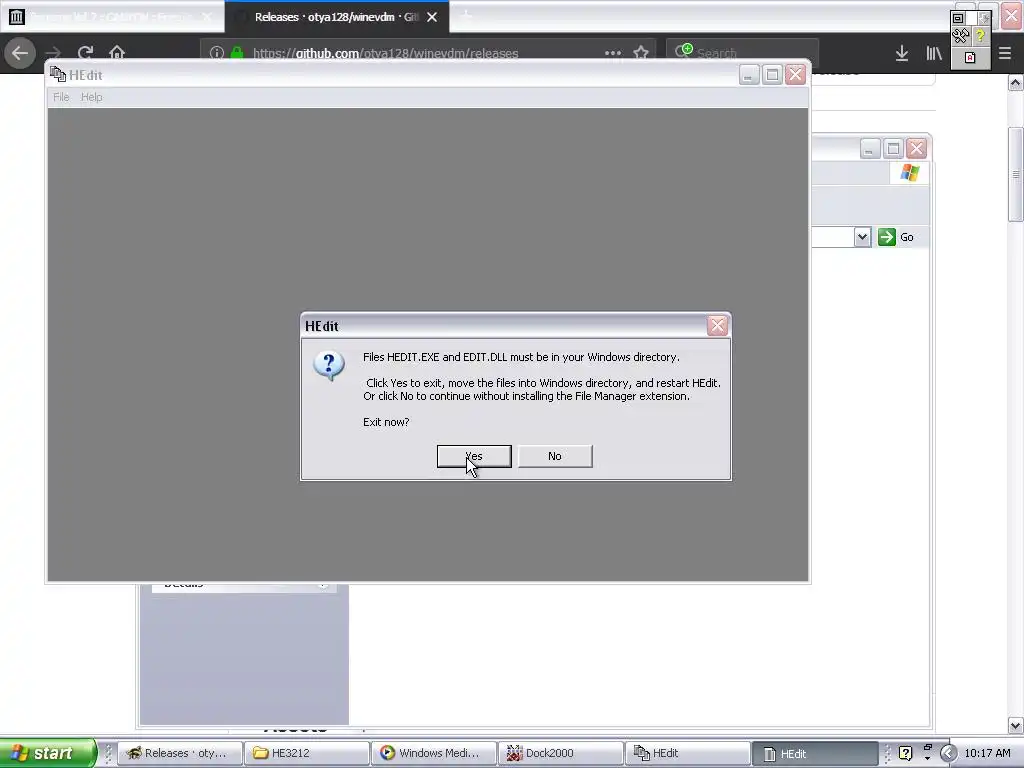Click the page scrollbar up arrow
This screenshot has width=1024, height=768.
click(x=1016, y=83)
